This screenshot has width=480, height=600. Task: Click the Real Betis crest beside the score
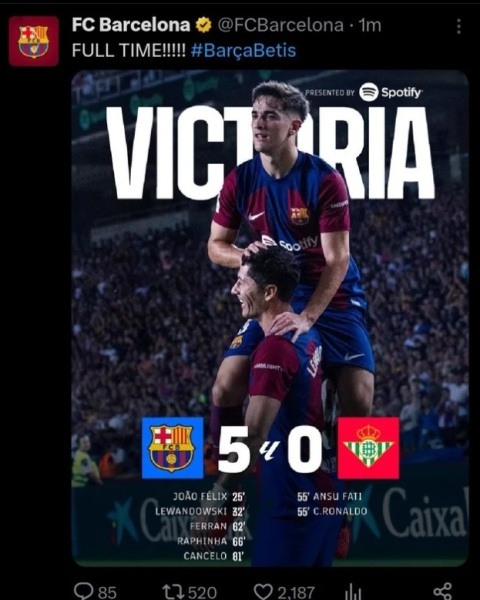coord(368,448)
